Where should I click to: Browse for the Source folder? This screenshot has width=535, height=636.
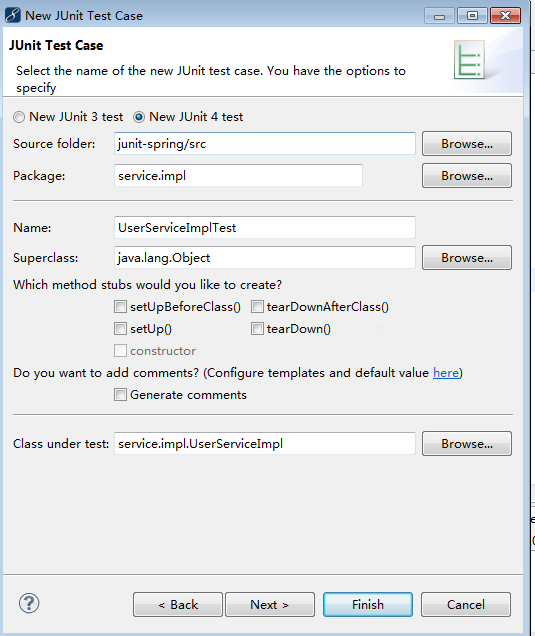(467, 144)
